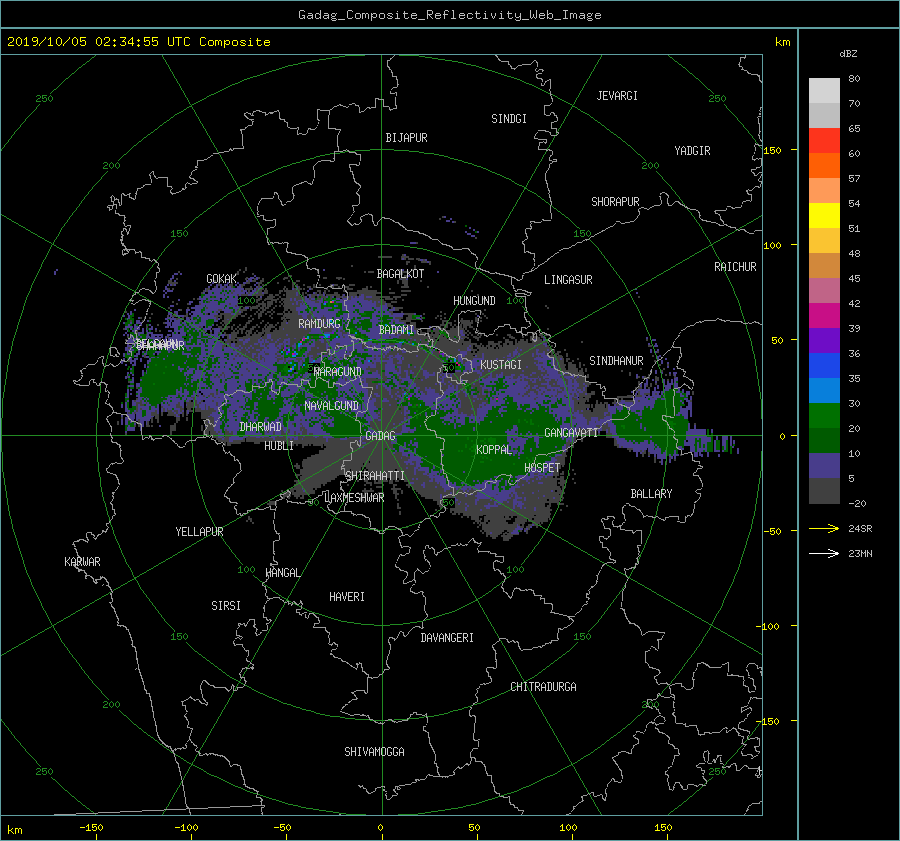The width and height of the screenshot is (900, 841).
Task: Click the HAVERI city label
Action: (347, 597)
